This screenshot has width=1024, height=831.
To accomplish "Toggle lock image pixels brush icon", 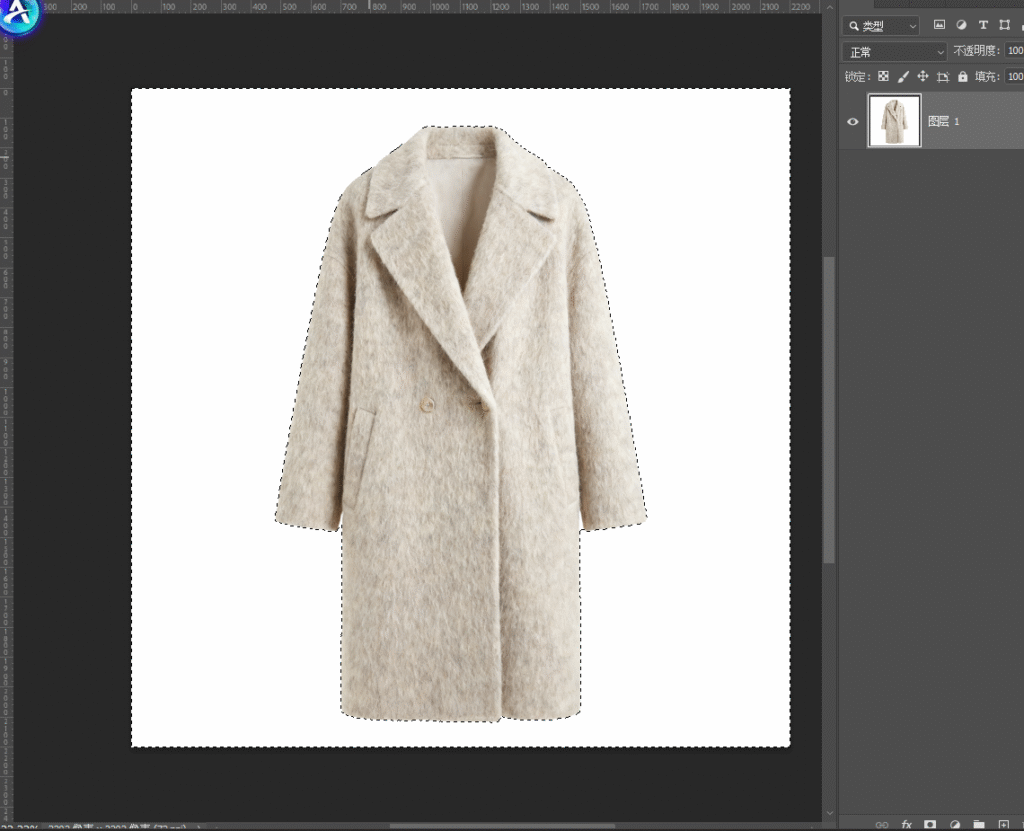I will click(903, 76).
